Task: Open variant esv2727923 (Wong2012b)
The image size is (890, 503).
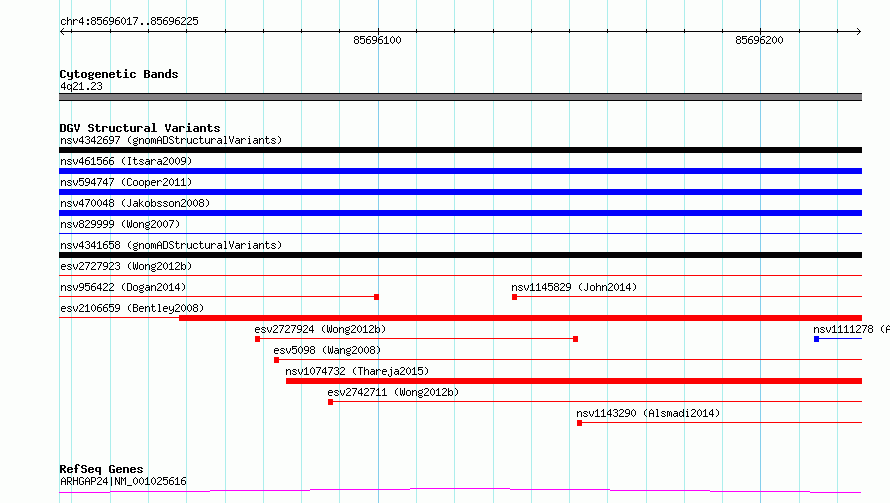Action: tap(126, 266)
